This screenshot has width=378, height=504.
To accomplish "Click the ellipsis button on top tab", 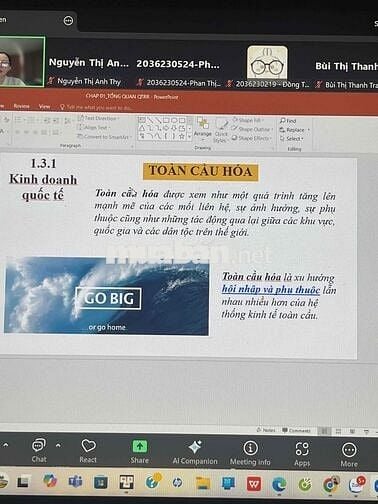I will (68, 21).
